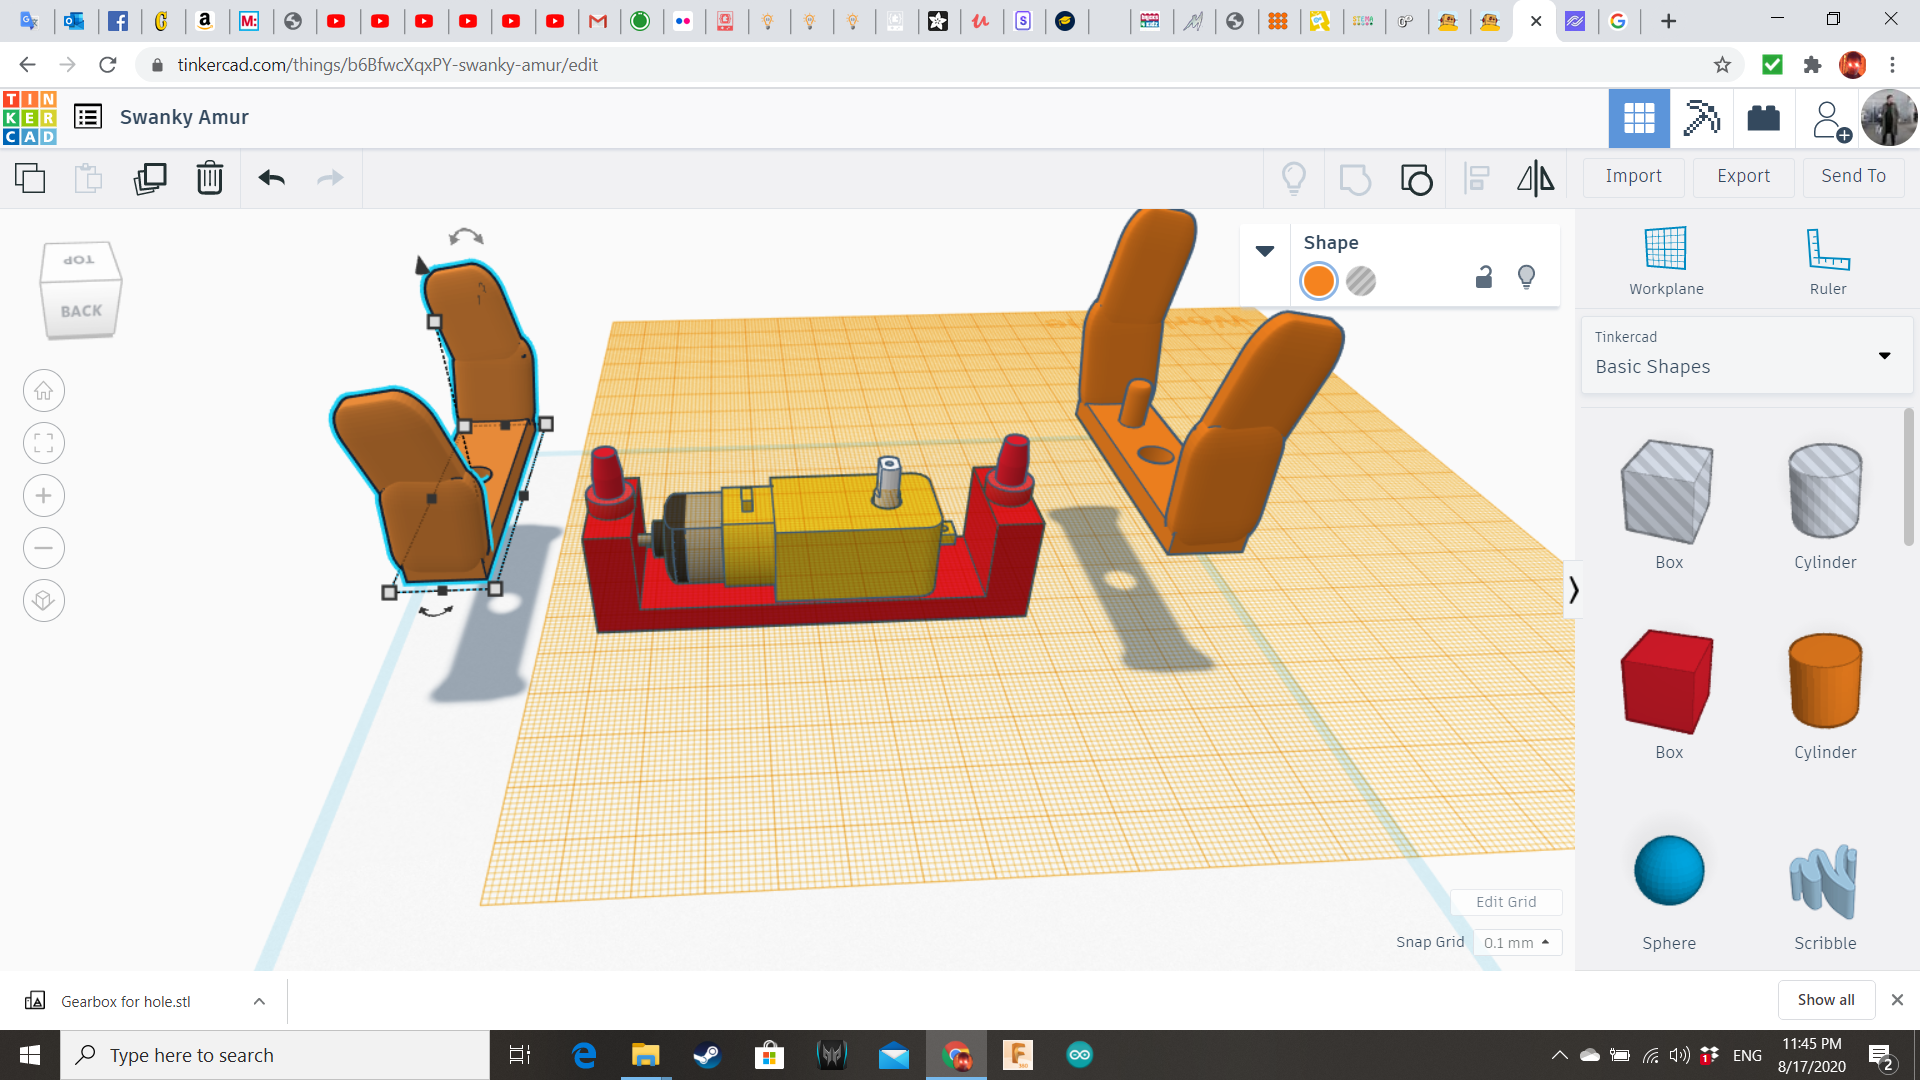1920x1080 pixels.
Task: Collapse the Shape inspector panel
Action: 1265,250
